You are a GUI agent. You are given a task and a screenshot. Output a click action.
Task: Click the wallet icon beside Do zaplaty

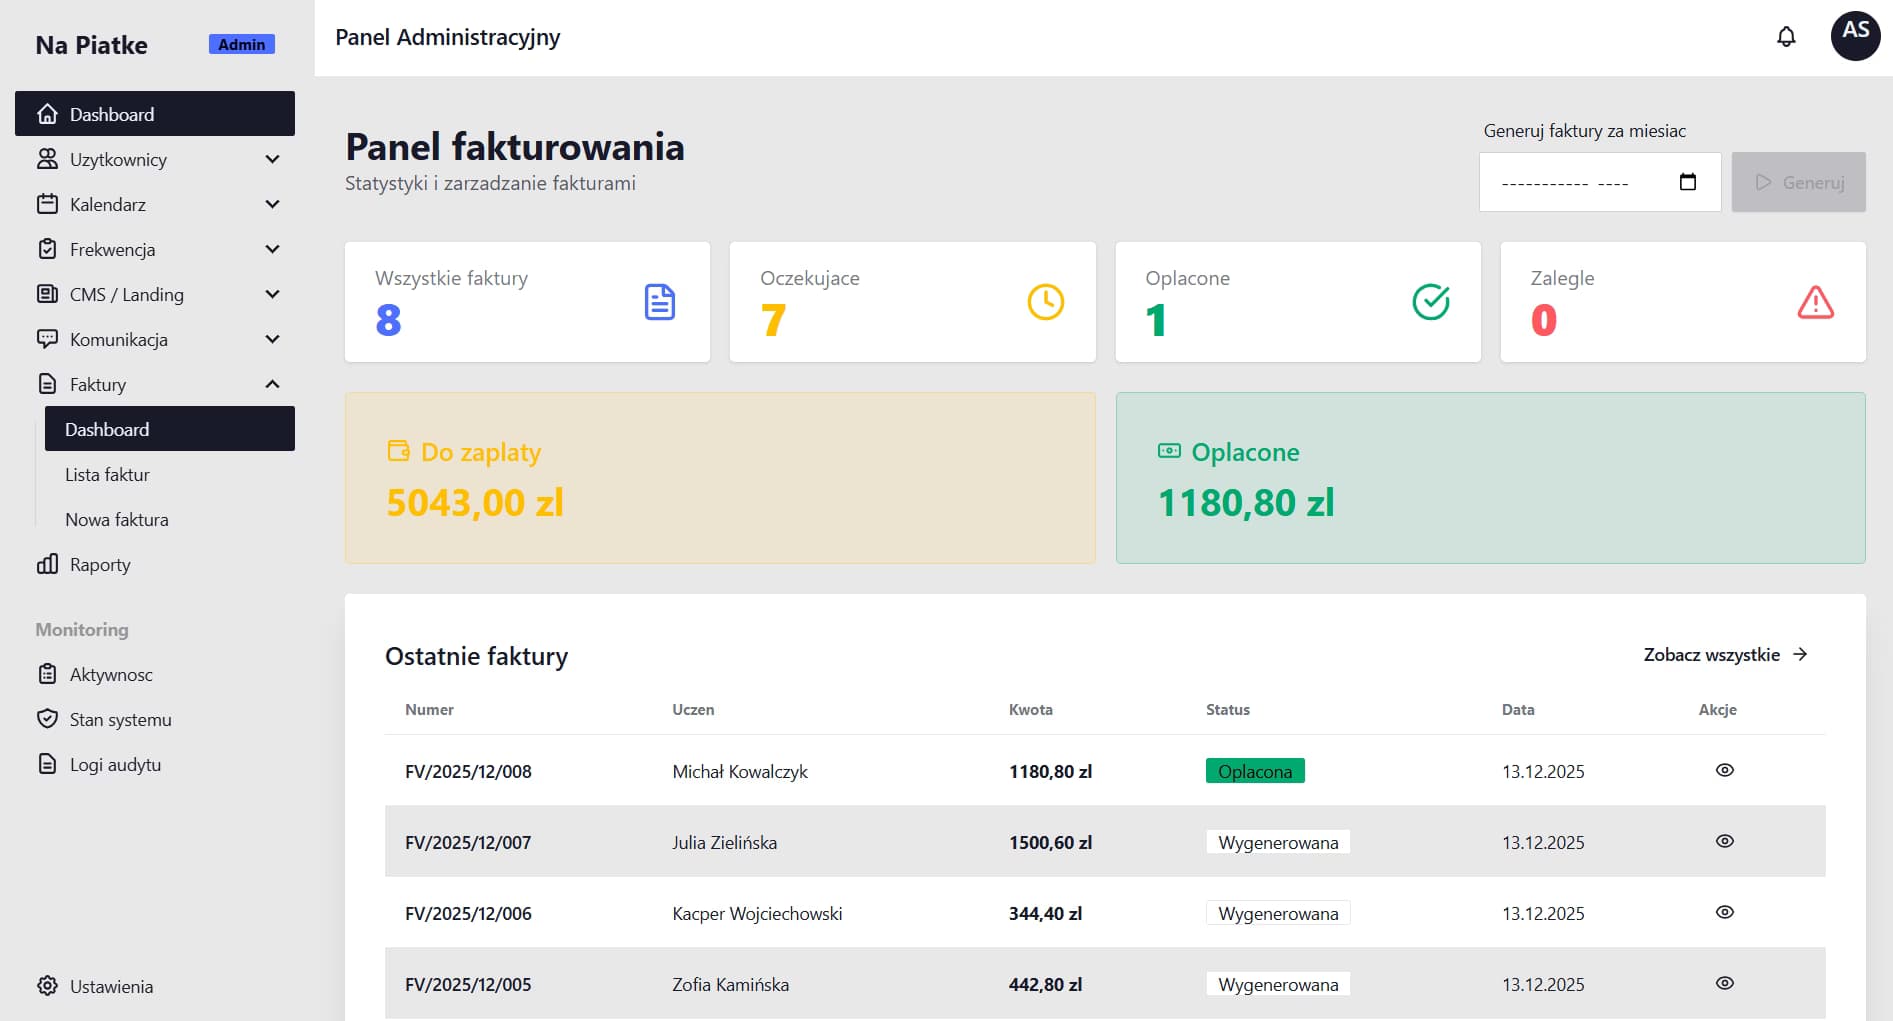point(398,451)
